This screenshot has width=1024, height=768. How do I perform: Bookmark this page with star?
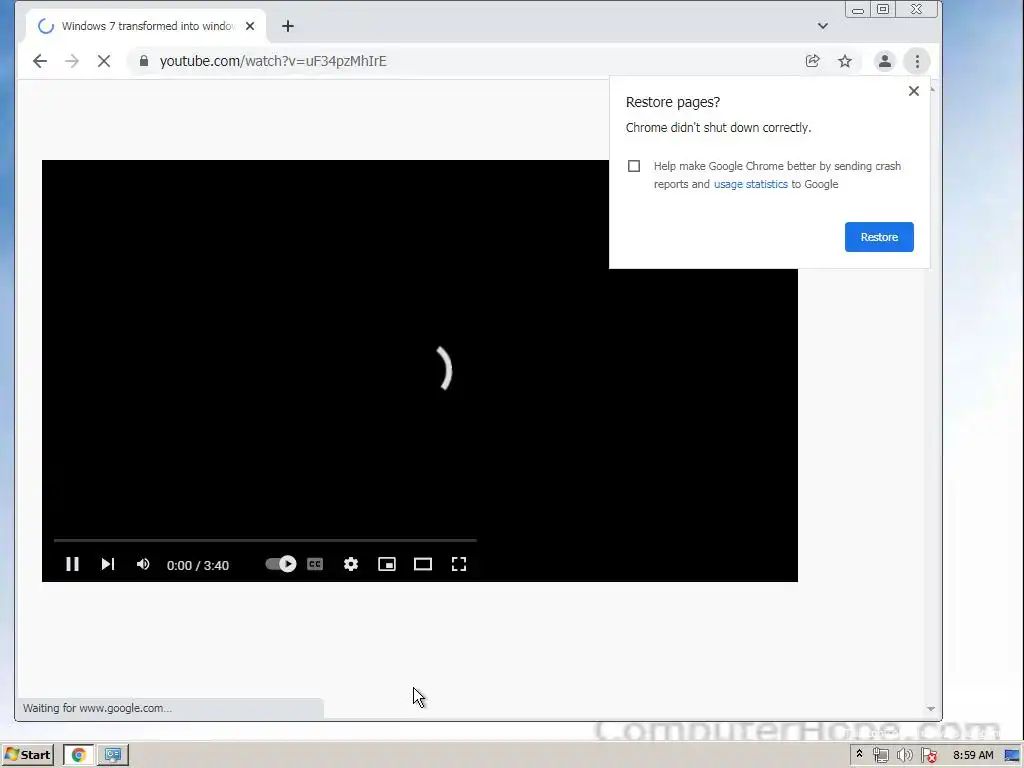[x=845, y=61]
